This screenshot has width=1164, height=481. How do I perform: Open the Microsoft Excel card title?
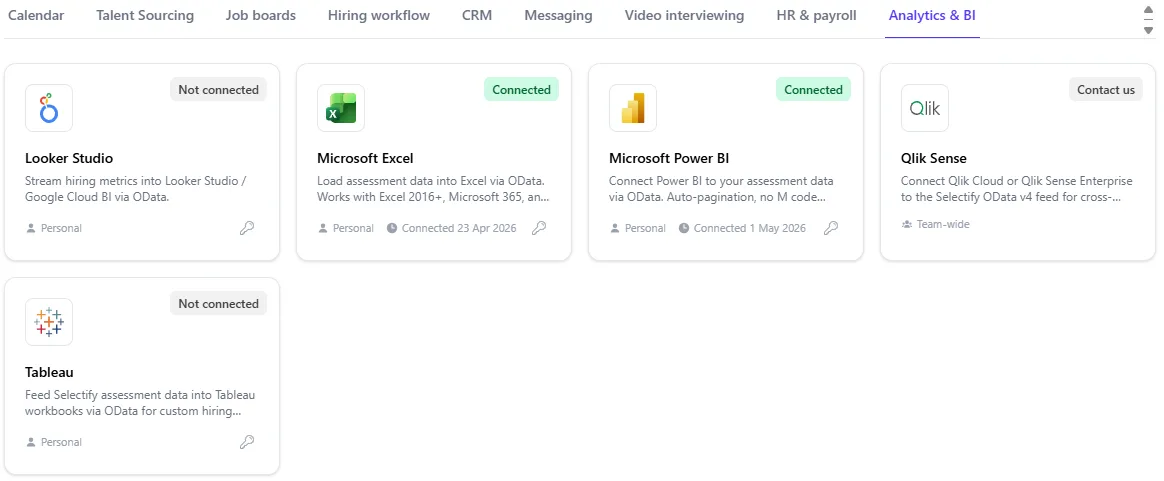365,158
